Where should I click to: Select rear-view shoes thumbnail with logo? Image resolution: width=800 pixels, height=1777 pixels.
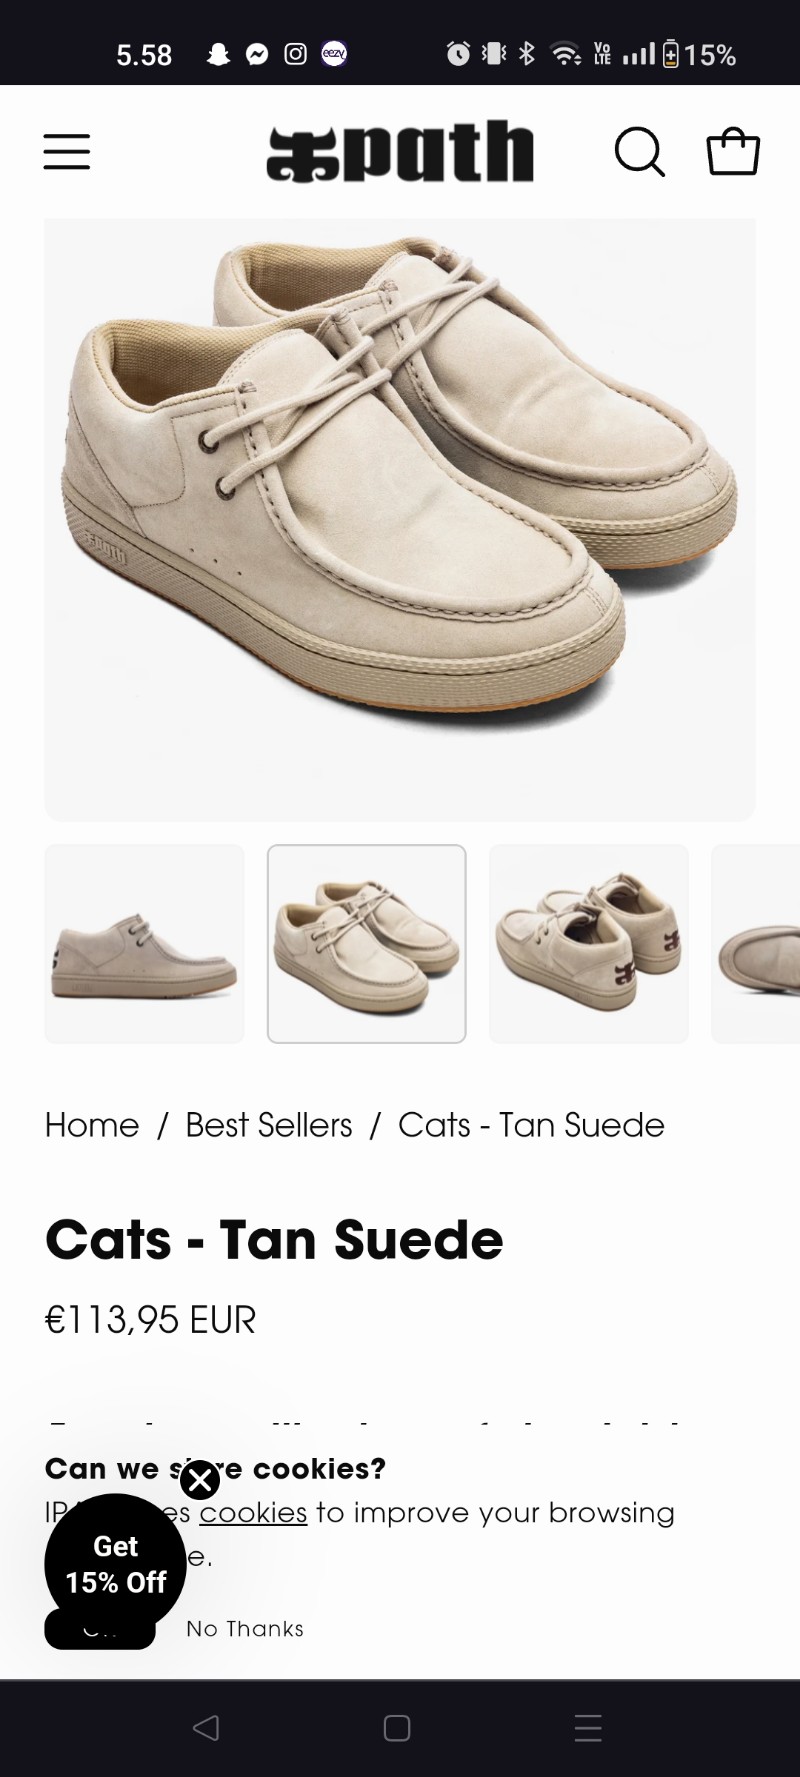(589, 944)
